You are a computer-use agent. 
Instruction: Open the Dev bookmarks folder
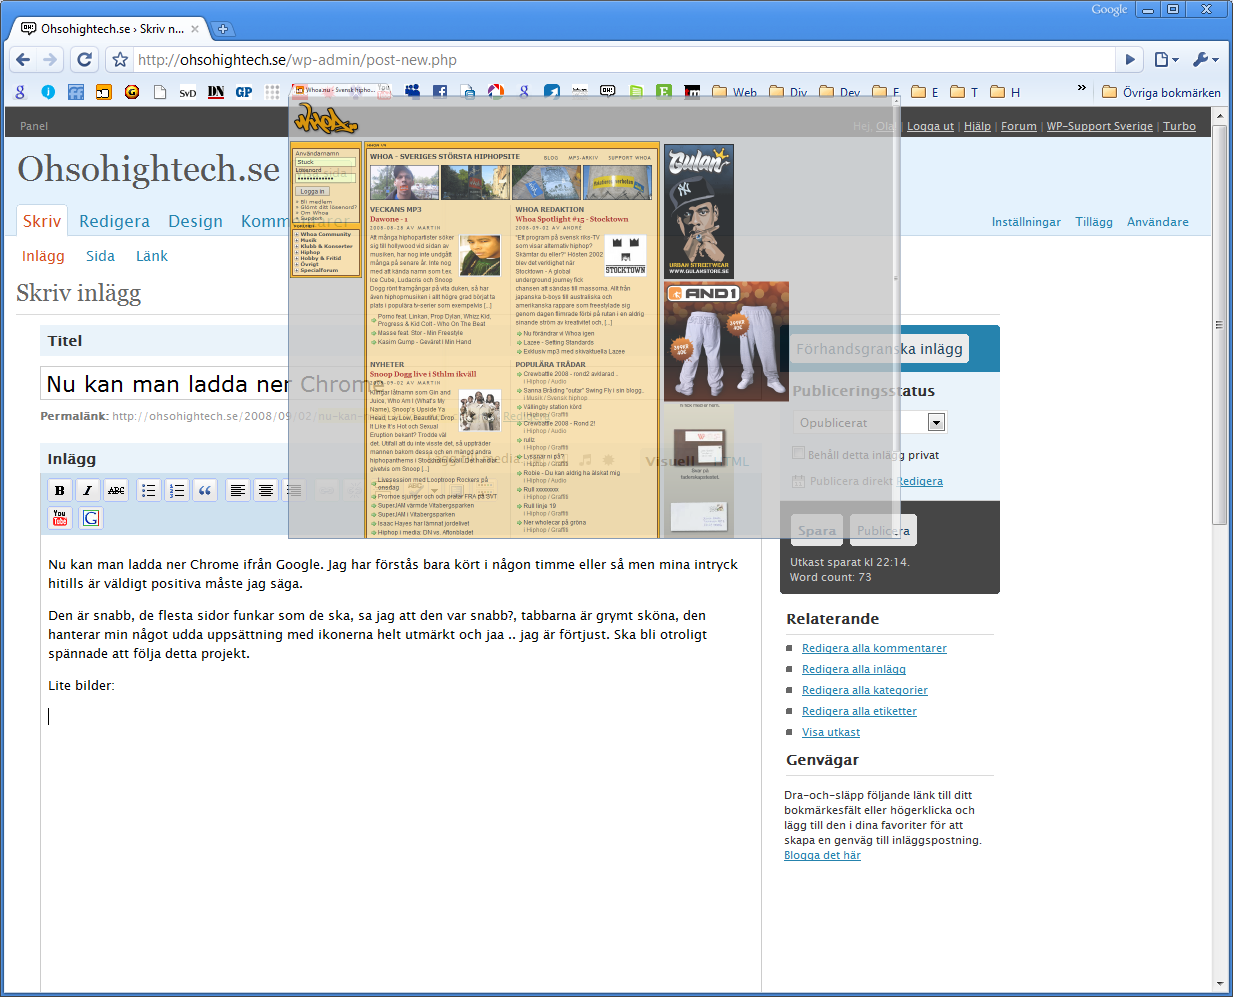click(840, 92)
